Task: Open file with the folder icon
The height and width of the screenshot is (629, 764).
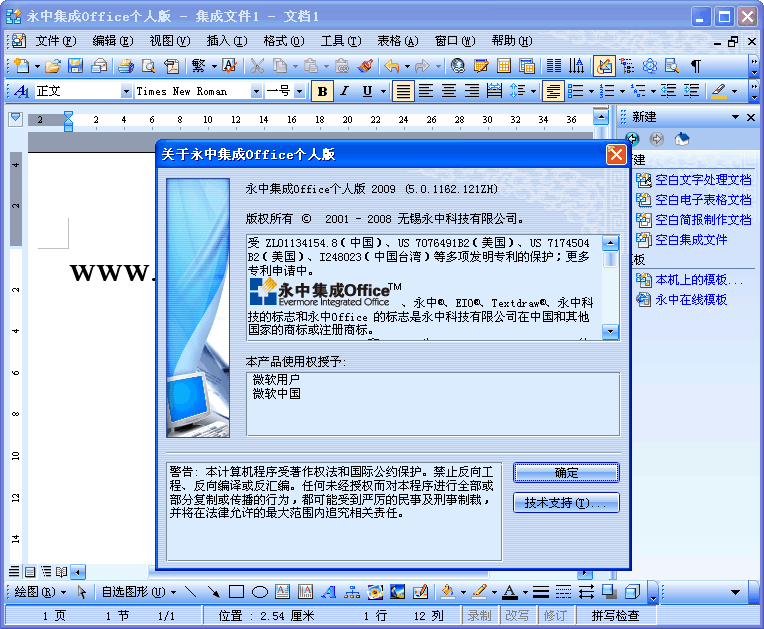Action: (x=53, y=65)
